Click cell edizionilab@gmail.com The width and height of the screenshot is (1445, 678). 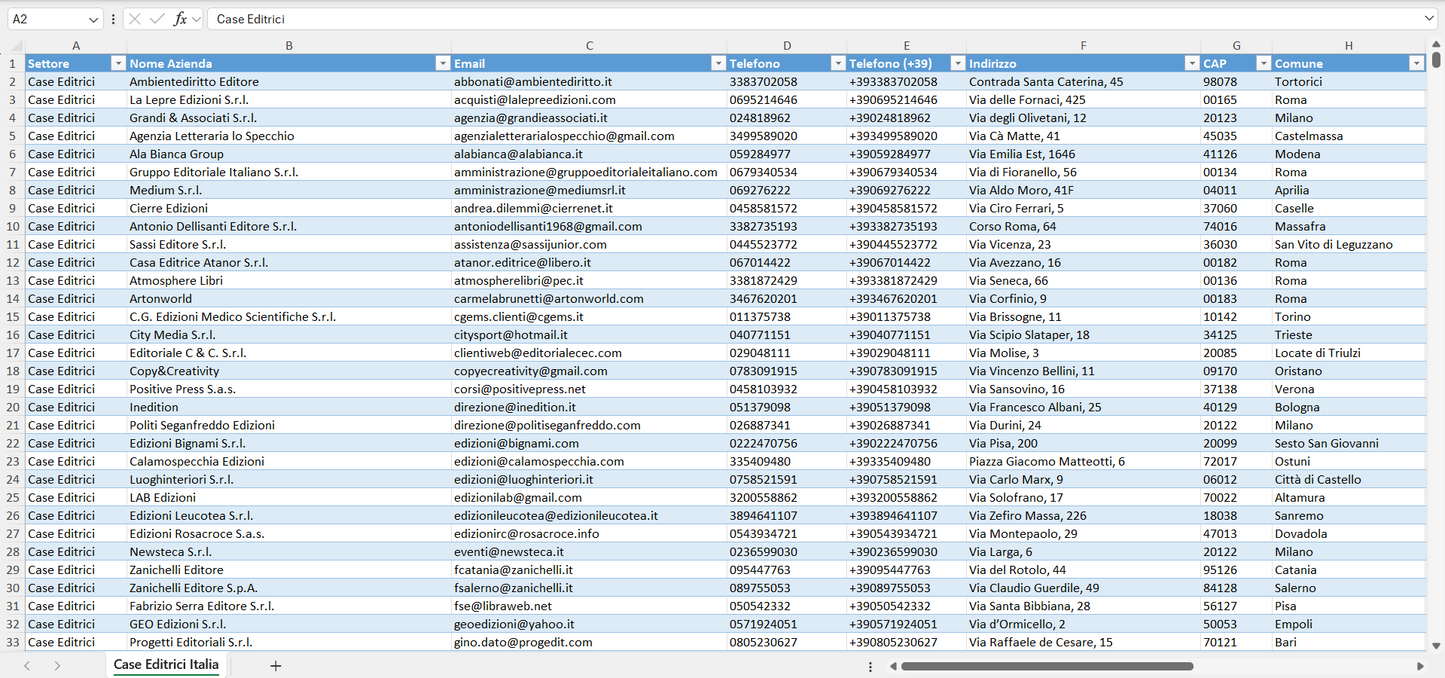(x=589, y=497)
